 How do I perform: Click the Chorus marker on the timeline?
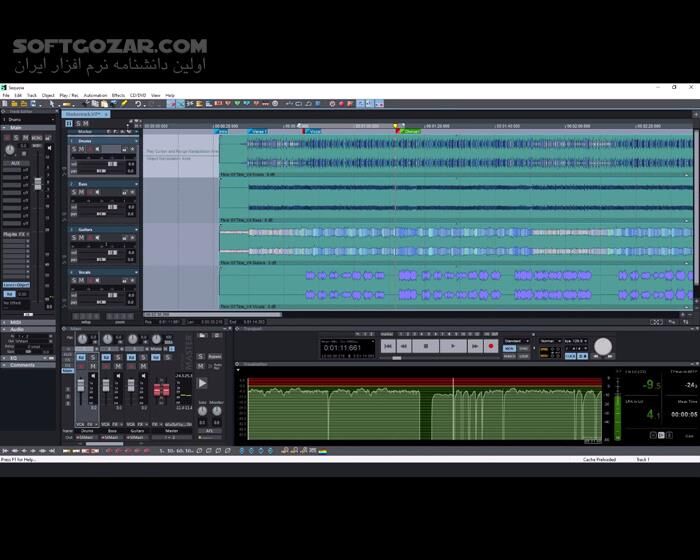click(x=408, y=131)
